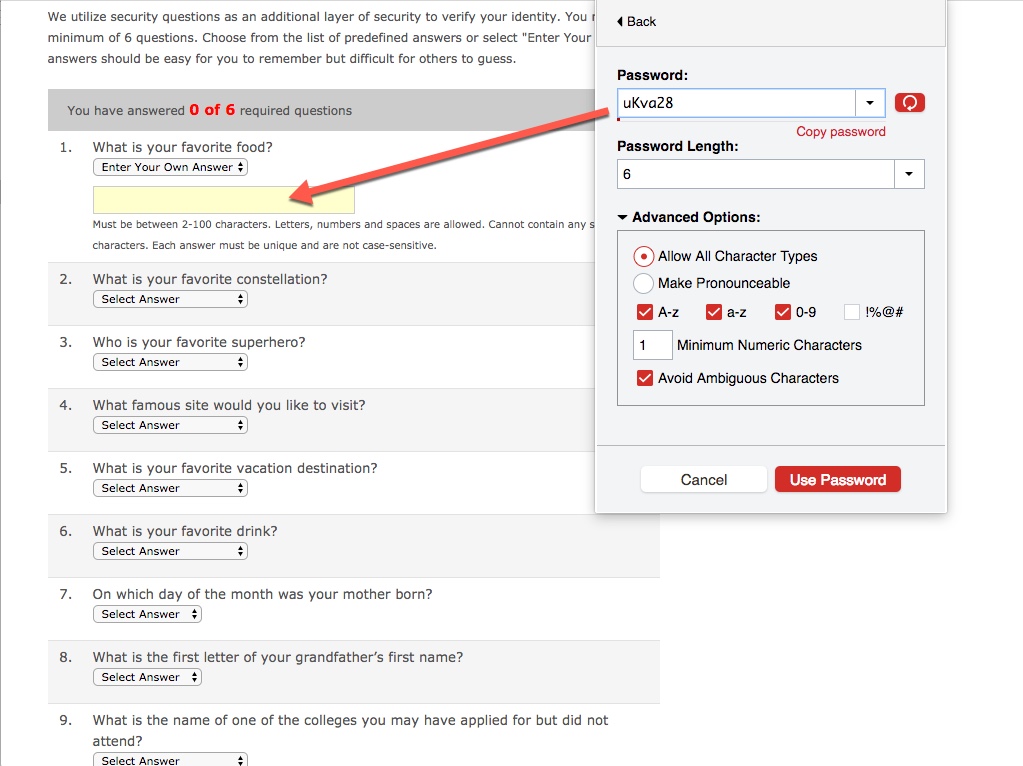Viewport: 1023px width, 766px height.
Task: Click the regenerate password icon
Action: point(908,102)
